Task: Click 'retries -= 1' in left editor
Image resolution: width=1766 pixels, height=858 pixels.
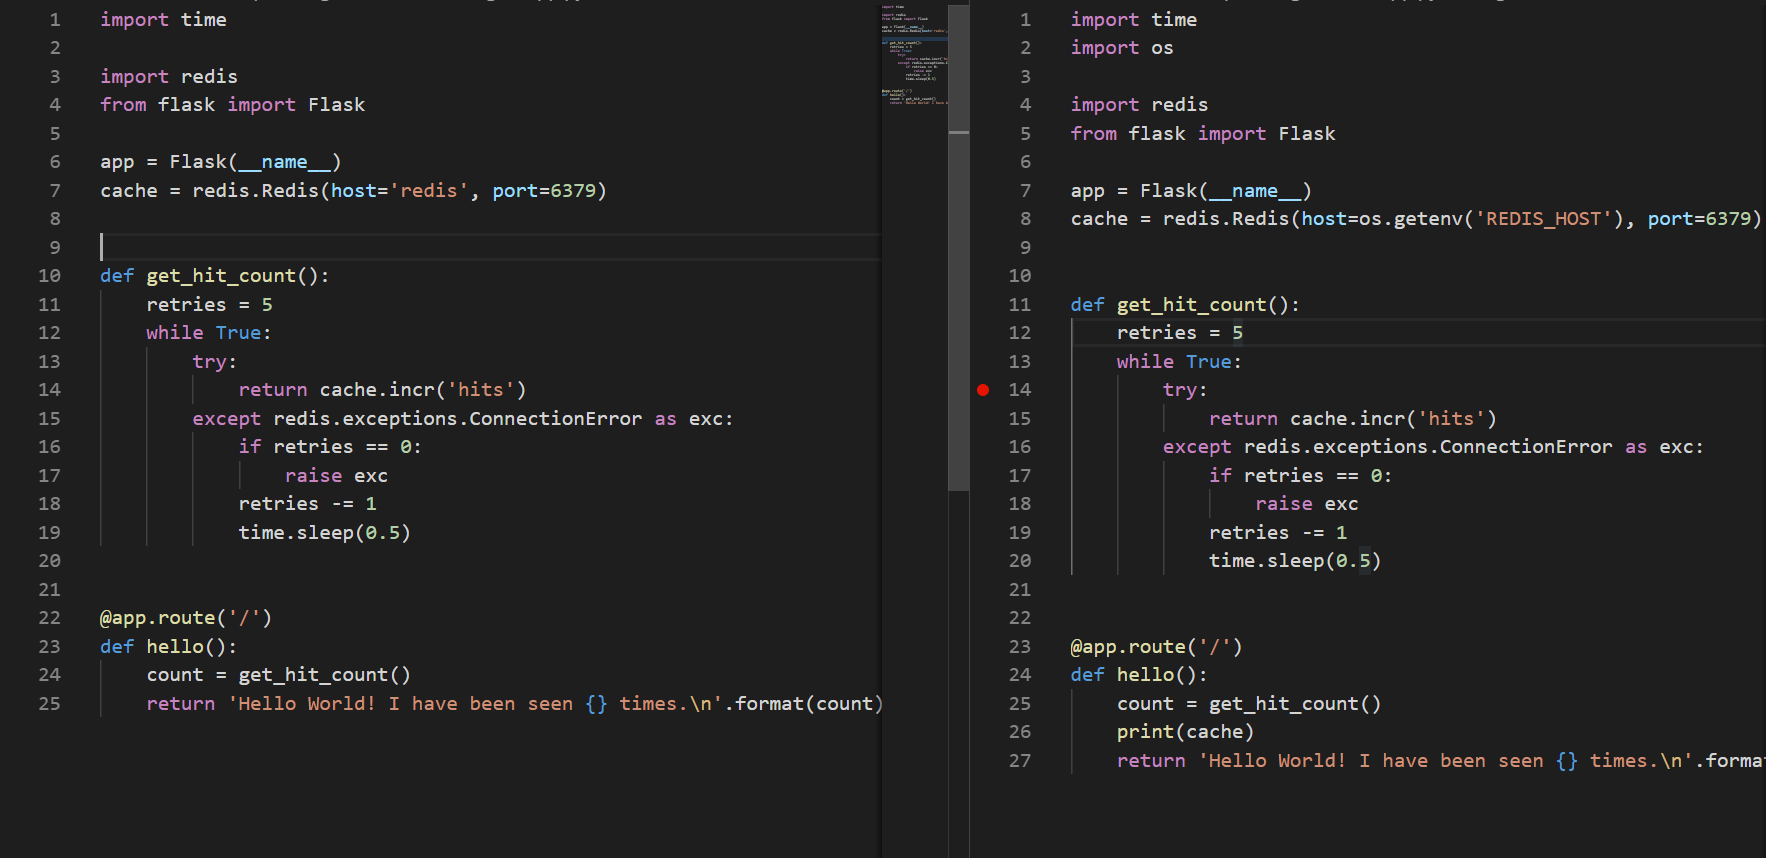Action: pos(308,504)
